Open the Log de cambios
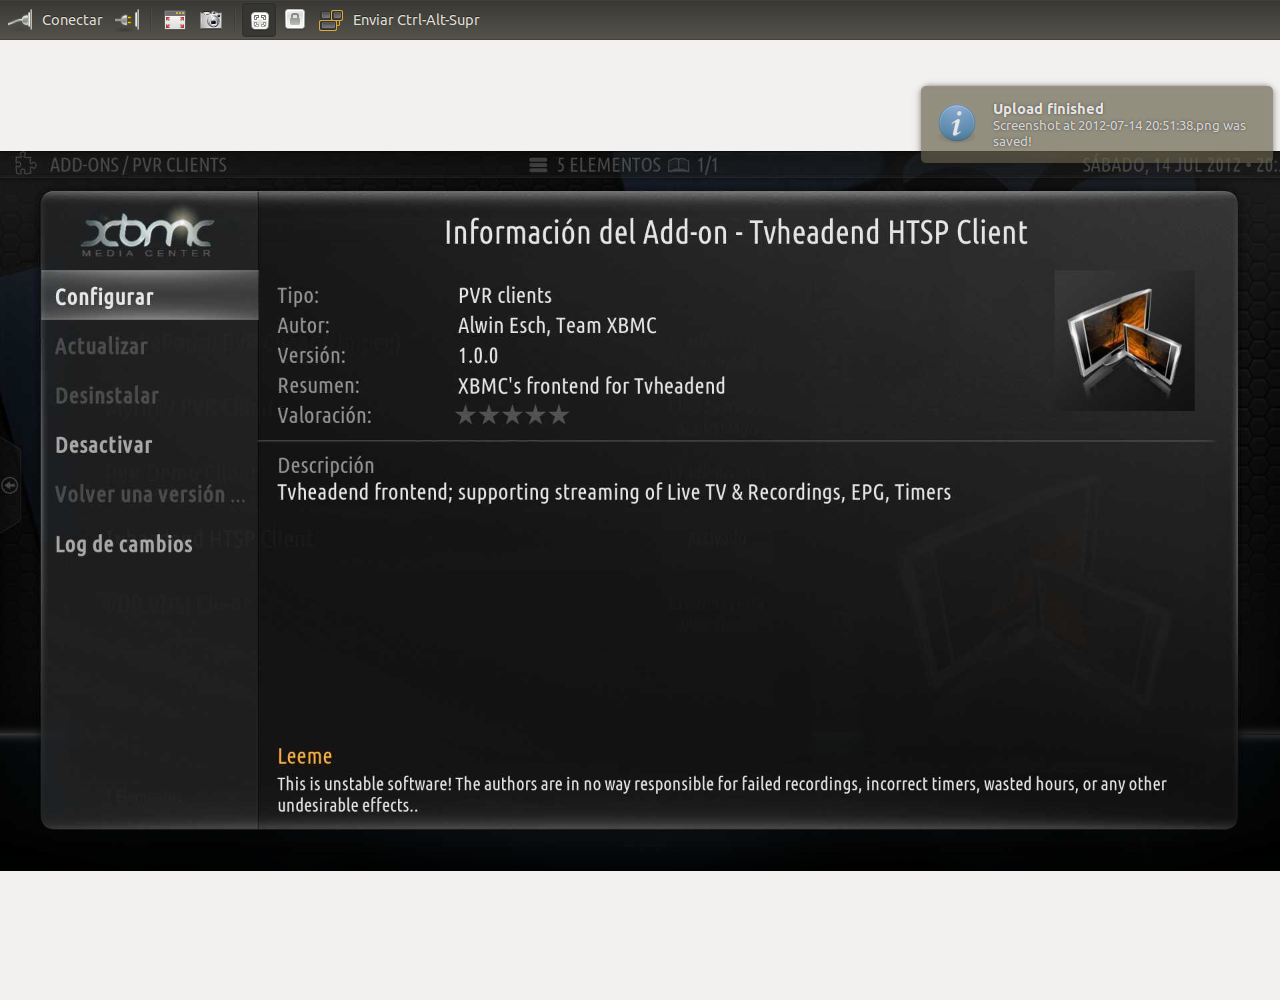The height and width of the screenshot is (1000, 1280). pos(150,544)
